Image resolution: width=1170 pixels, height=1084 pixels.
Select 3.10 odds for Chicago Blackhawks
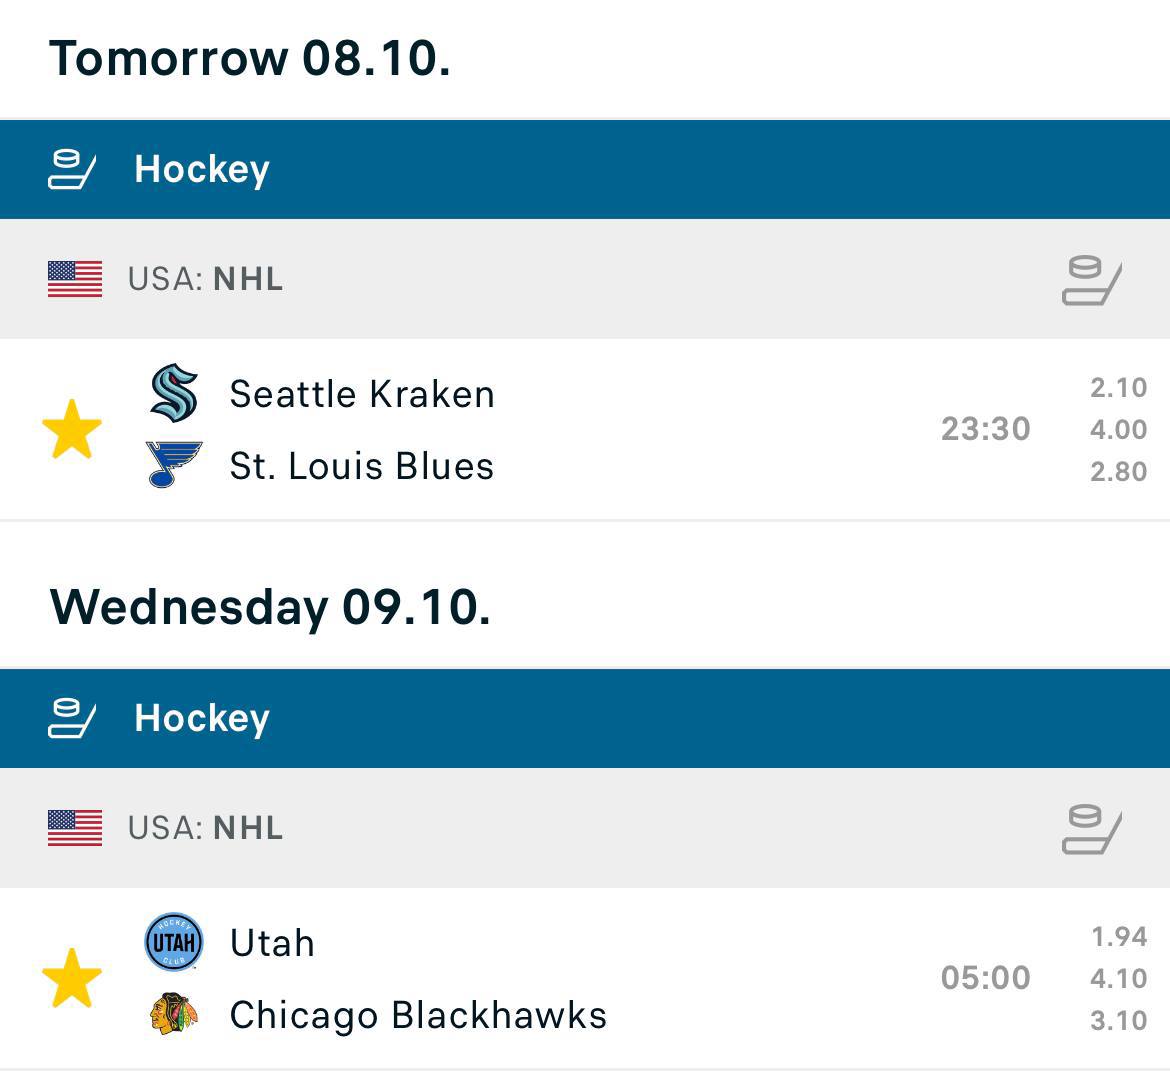(x=1118, y=1021)
